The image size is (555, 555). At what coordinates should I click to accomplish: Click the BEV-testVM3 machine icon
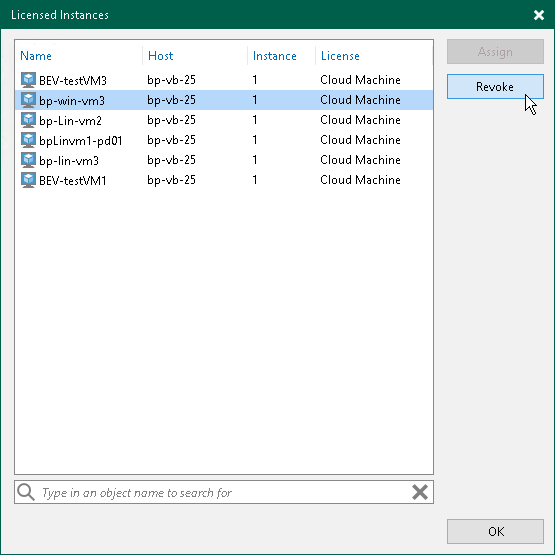point(28,80)
